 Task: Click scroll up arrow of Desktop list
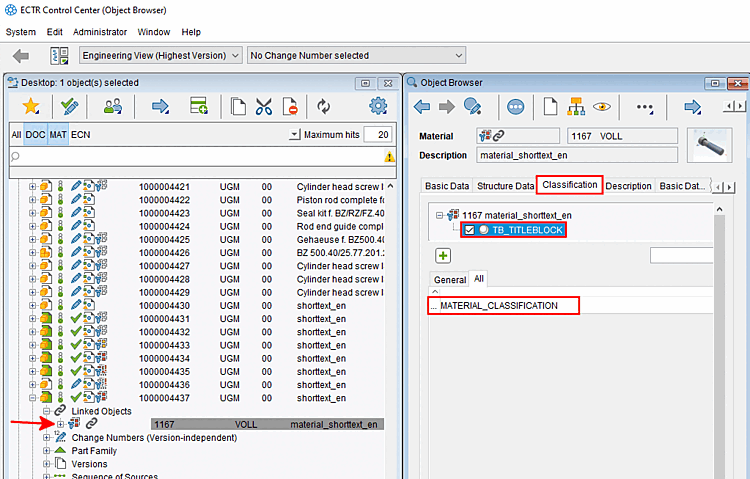point(391,186)
